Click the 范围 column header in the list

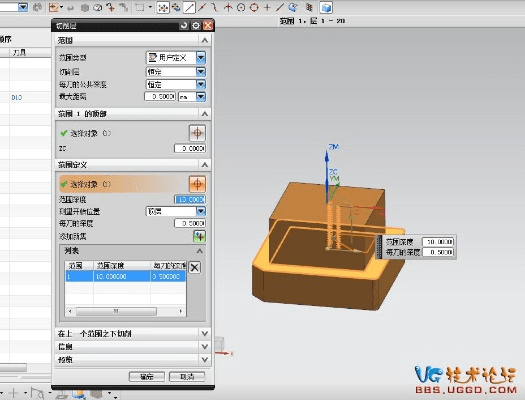pyautogui.click(x=79, y=266)
